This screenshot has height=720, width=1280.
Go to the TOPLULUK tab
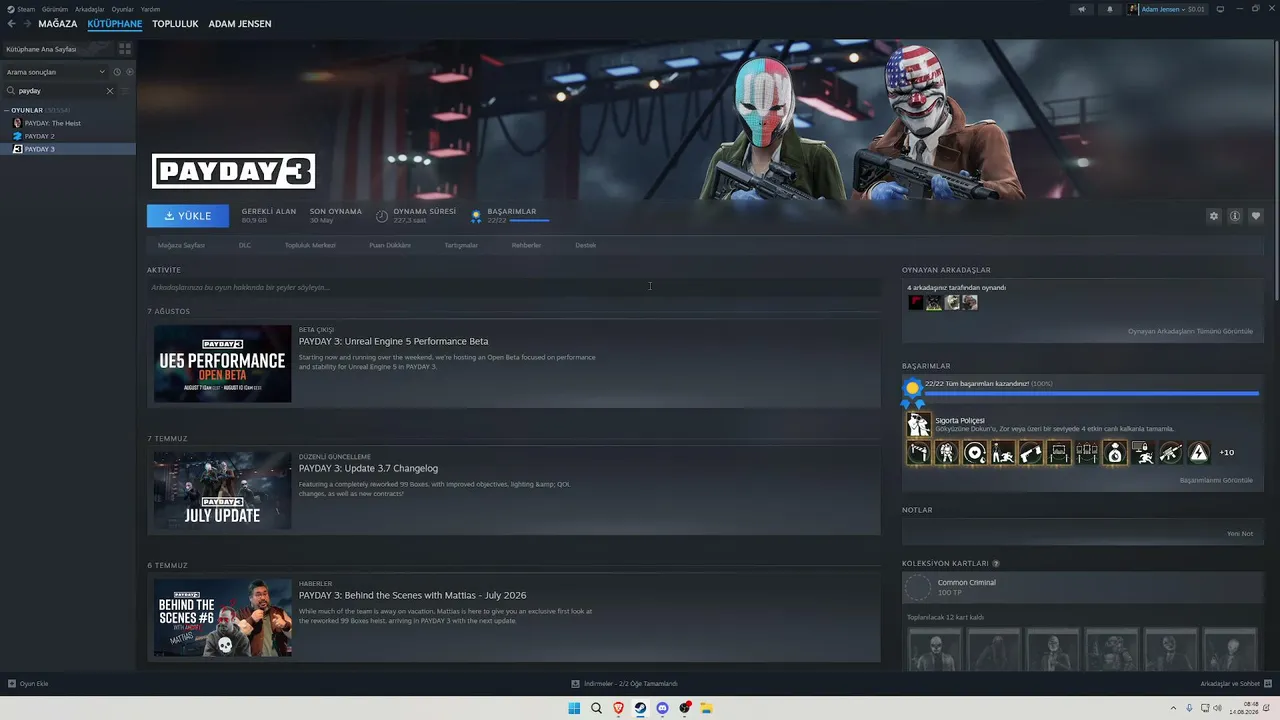[175, 24]
